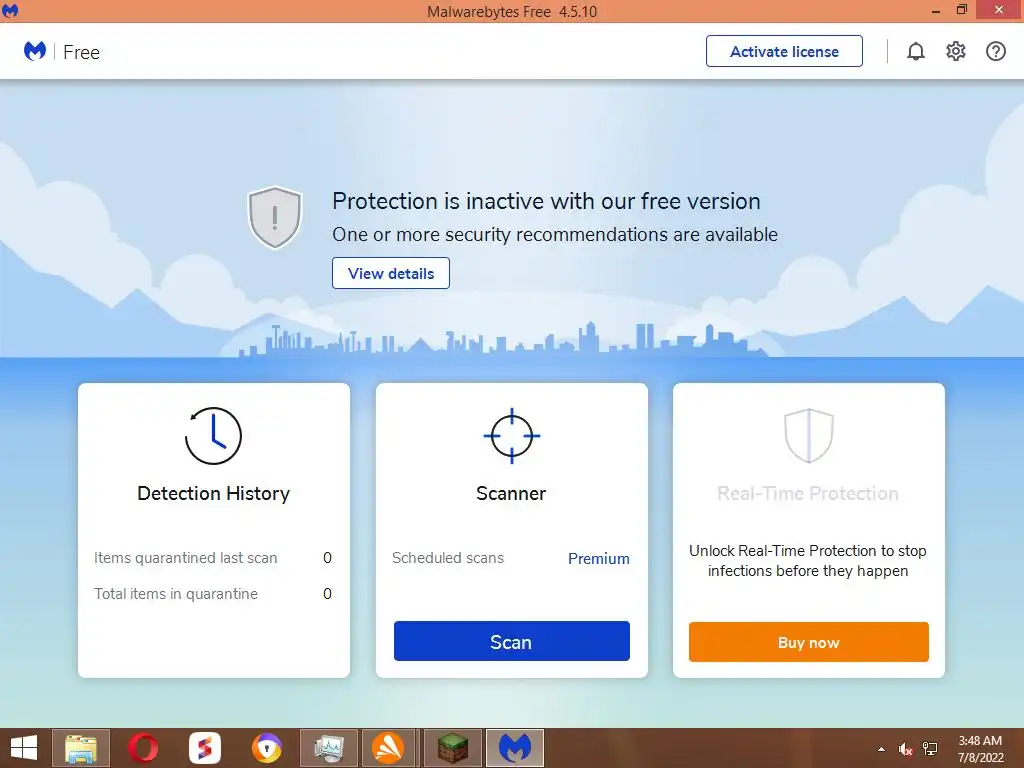Open the Windows Start button
Viewport: 1024px width, 768px height.
pyautogui.click(x=24, y=748)
